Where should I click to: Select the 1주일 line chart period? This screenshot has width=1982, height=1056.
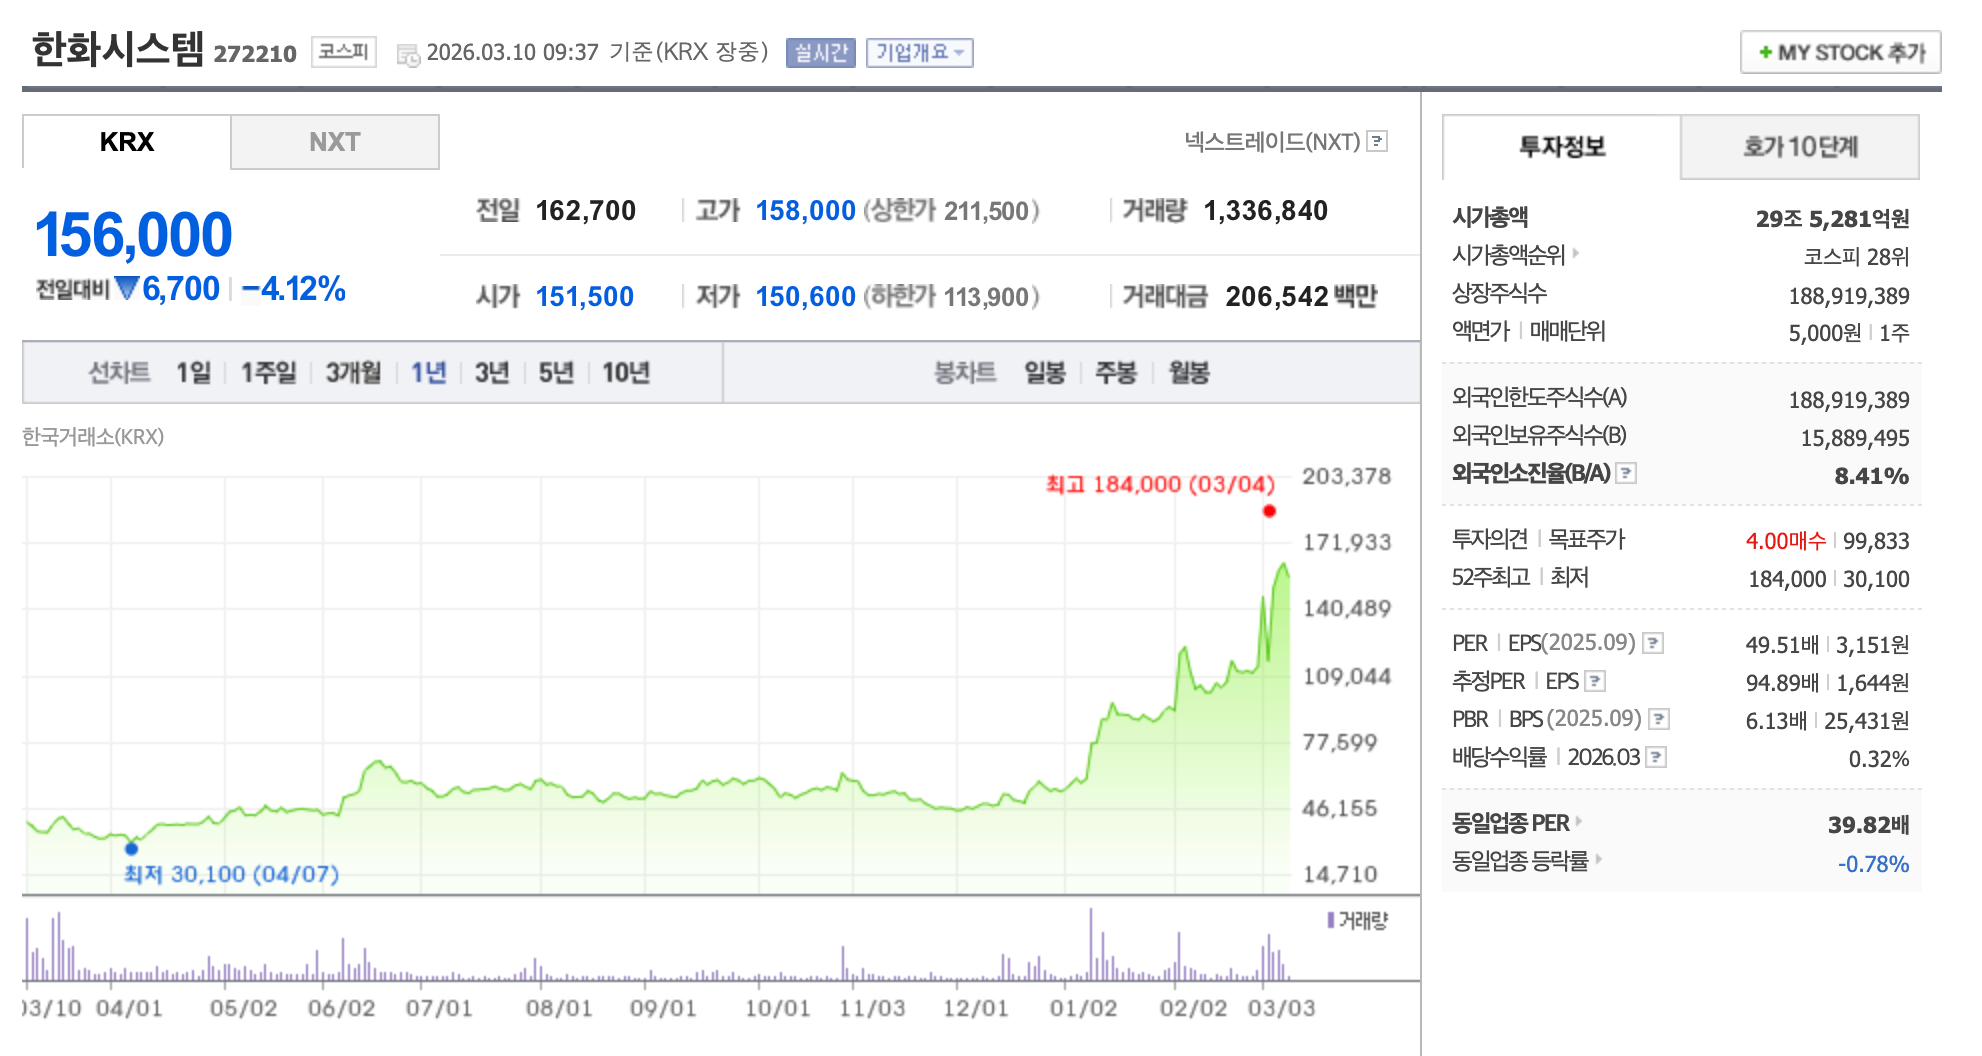[268, 373]
